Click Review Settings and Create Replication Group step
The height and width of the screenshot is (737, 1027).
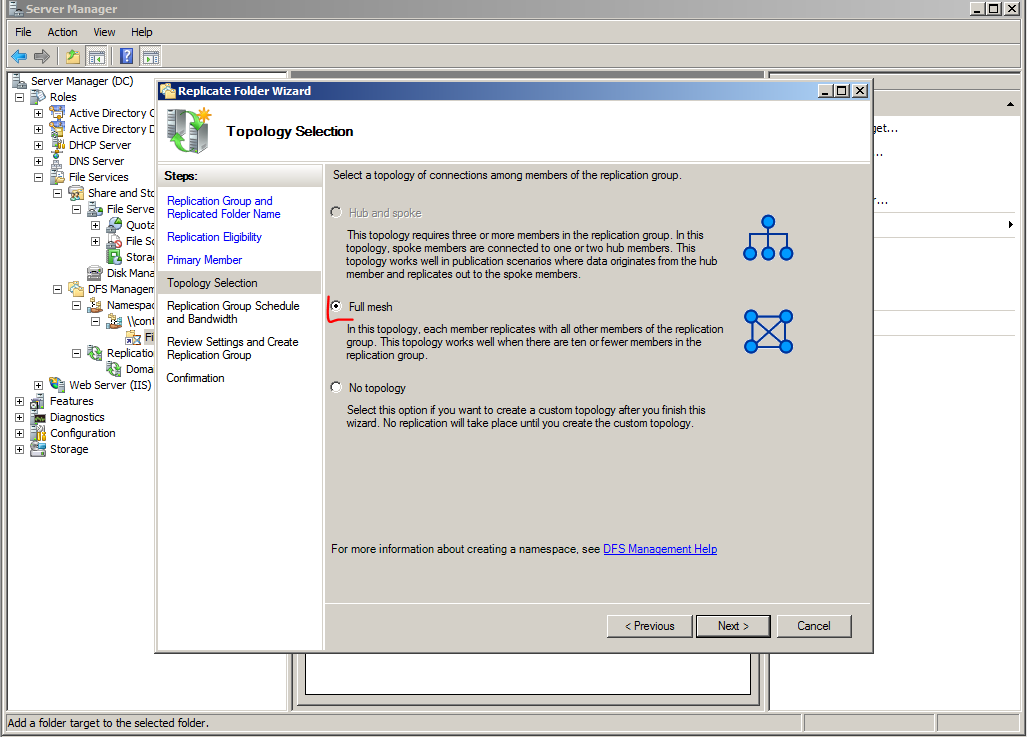pos(233,349)
